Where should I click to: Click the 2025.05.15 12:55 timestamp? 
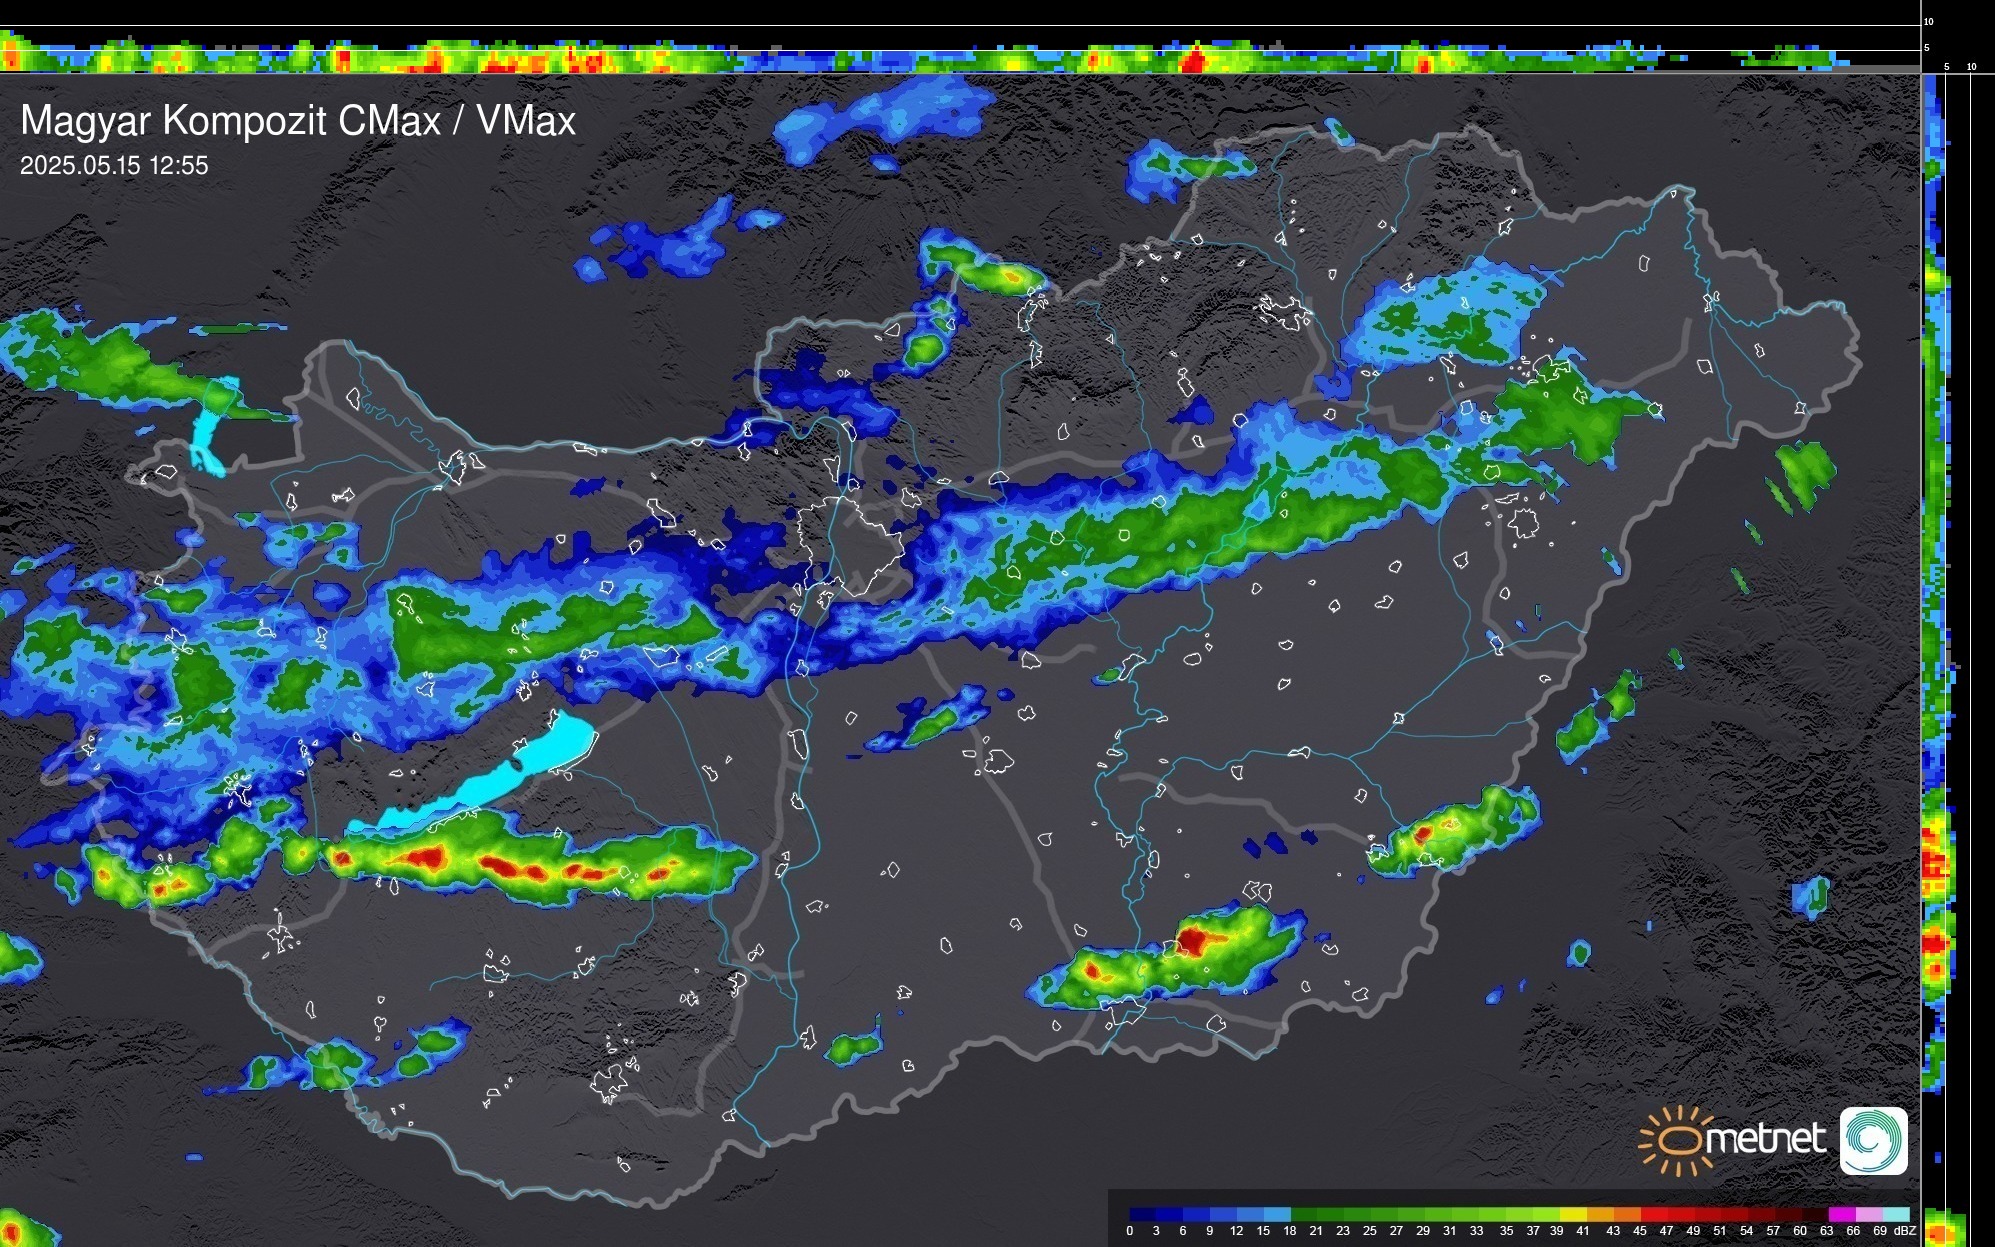click(x=114, y=166)
